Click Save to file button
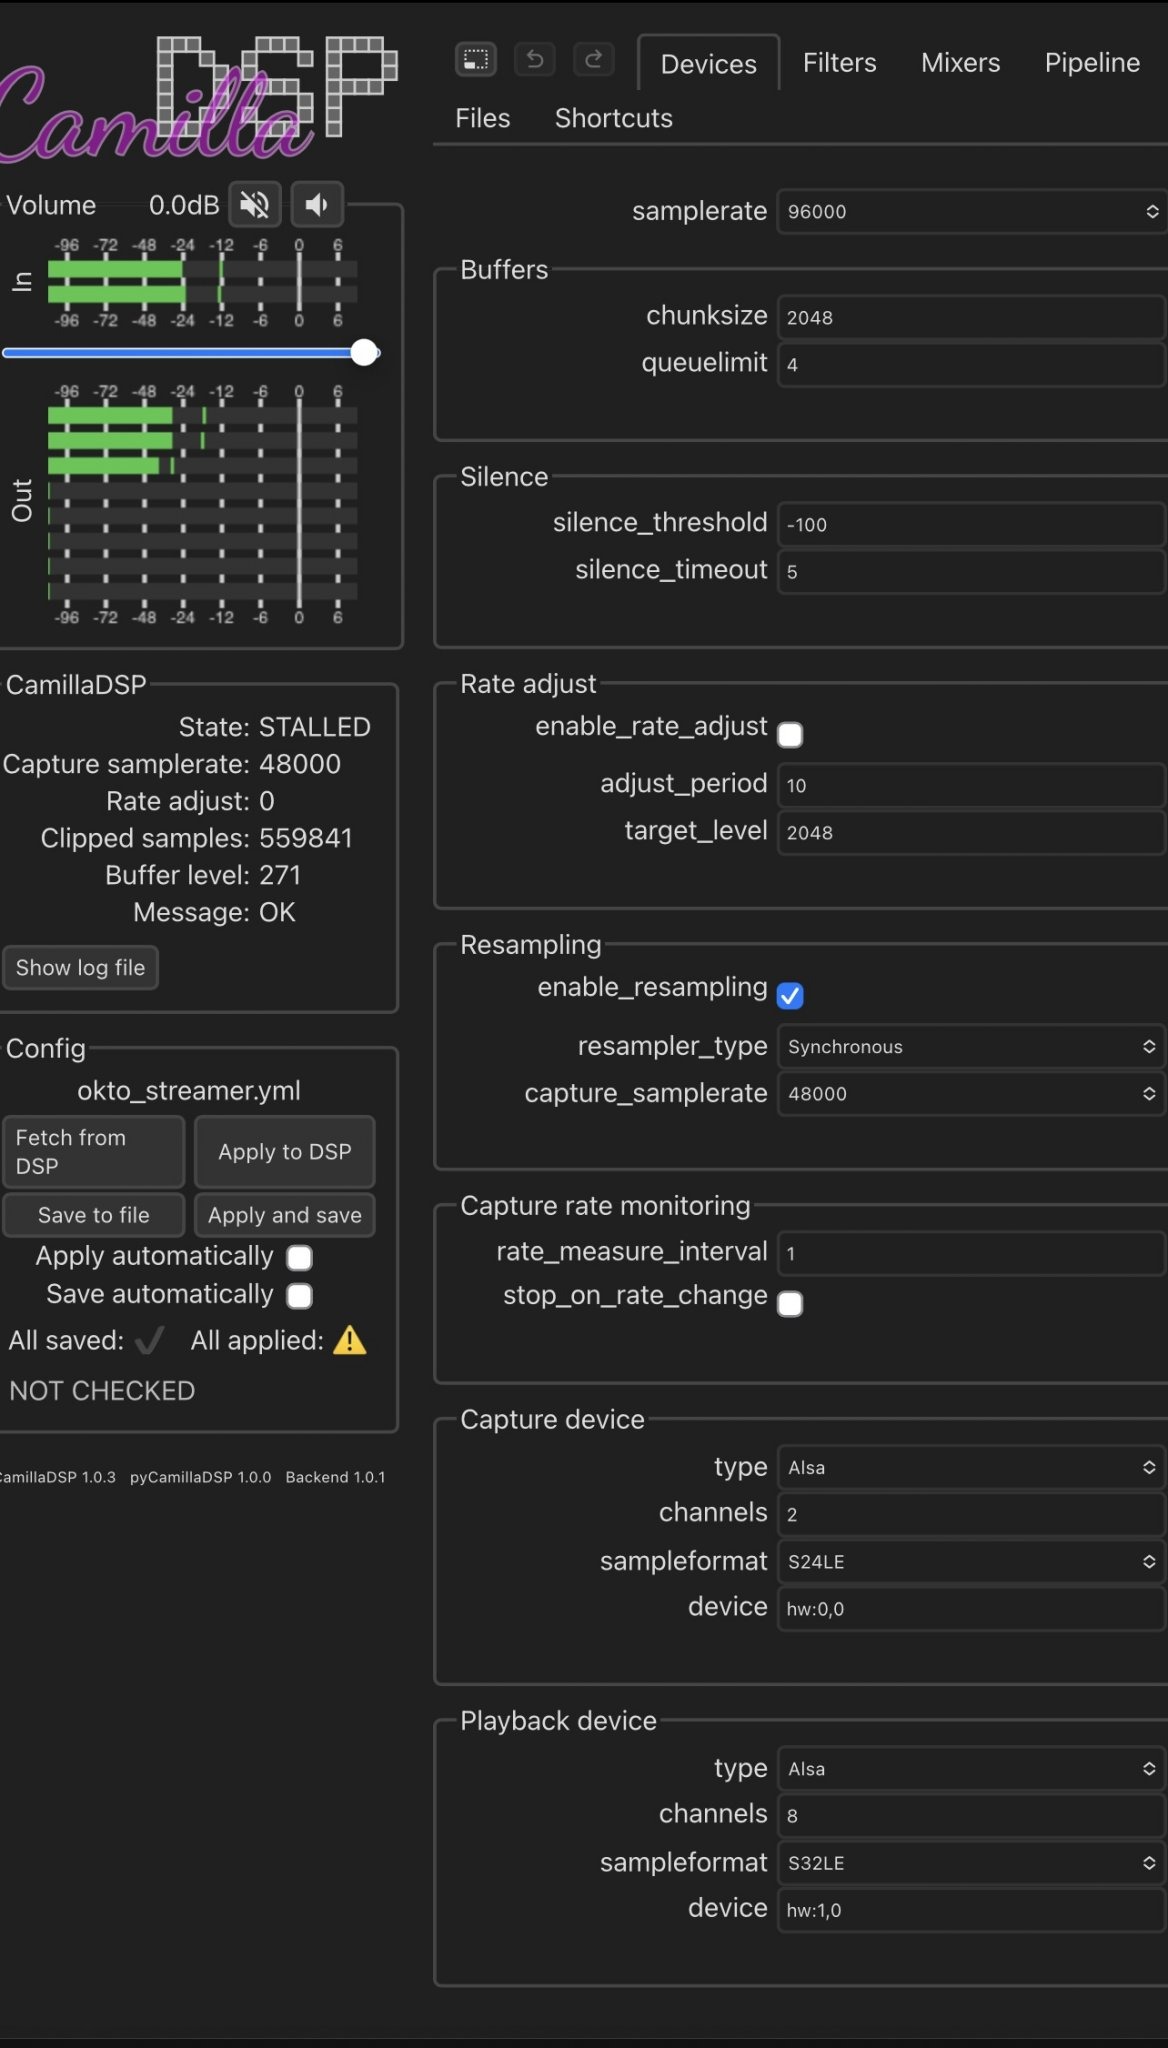 [94, 1215]
